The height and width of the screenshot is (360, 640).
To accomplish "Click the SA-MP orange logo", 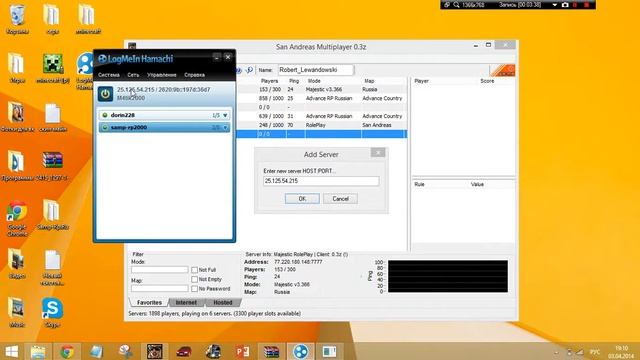I will click(502, 70).
